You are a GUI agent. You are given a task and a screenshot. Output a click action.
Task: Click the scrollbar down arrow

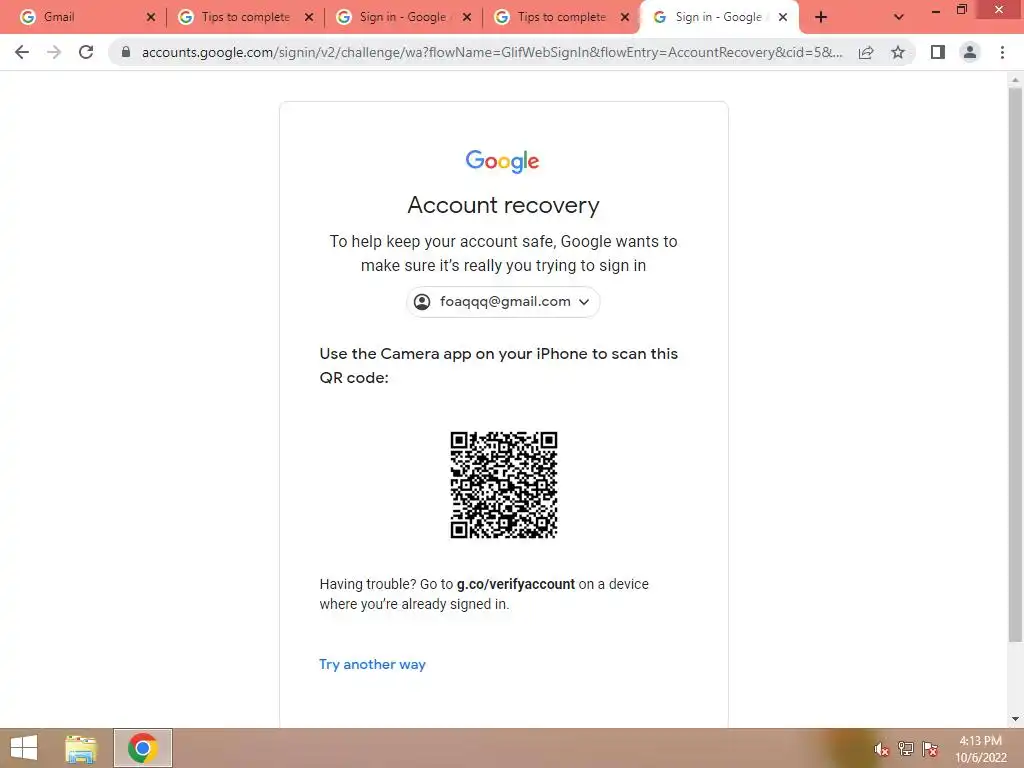click(x=1015, y=719)
